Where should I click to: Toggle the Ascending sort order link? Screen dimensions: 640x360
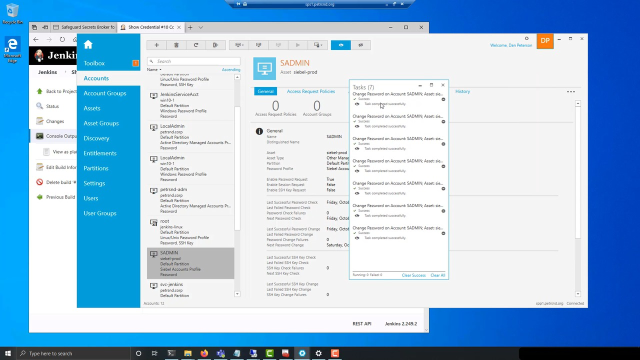tap(231, 70)
